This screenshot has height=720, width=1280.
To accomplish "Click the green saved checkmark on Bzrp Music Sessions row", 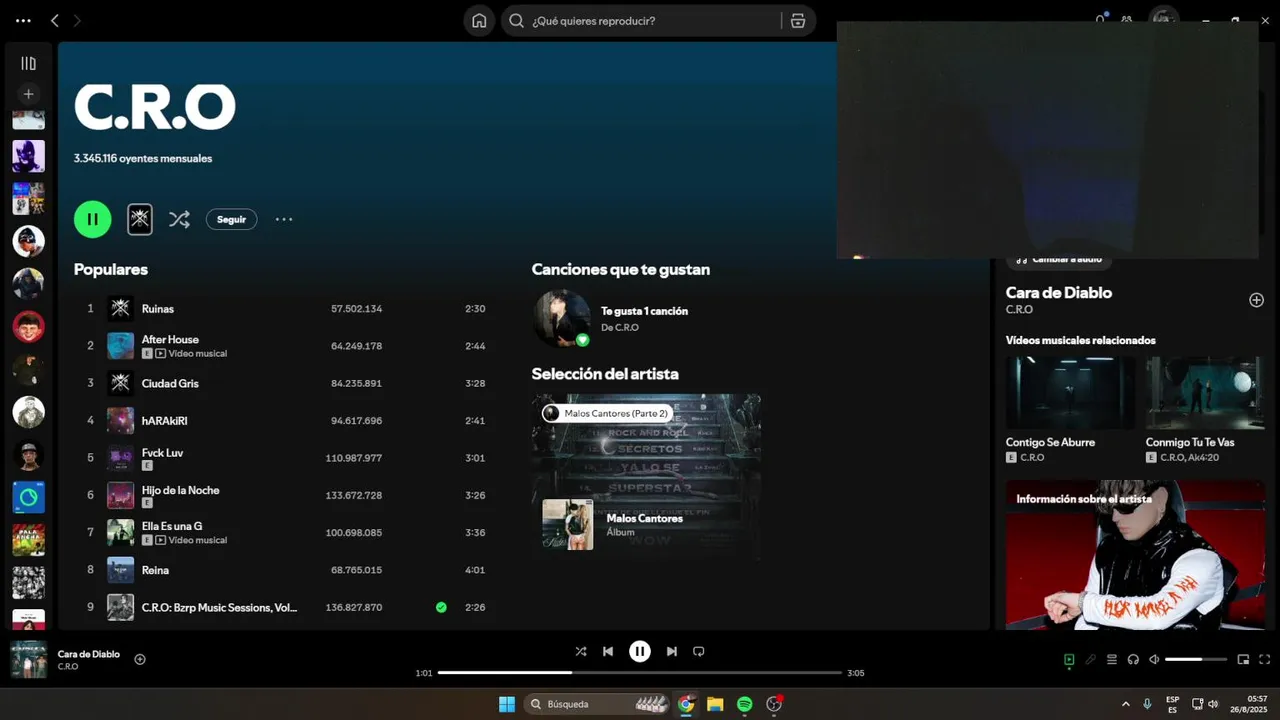I will point(441,607).
